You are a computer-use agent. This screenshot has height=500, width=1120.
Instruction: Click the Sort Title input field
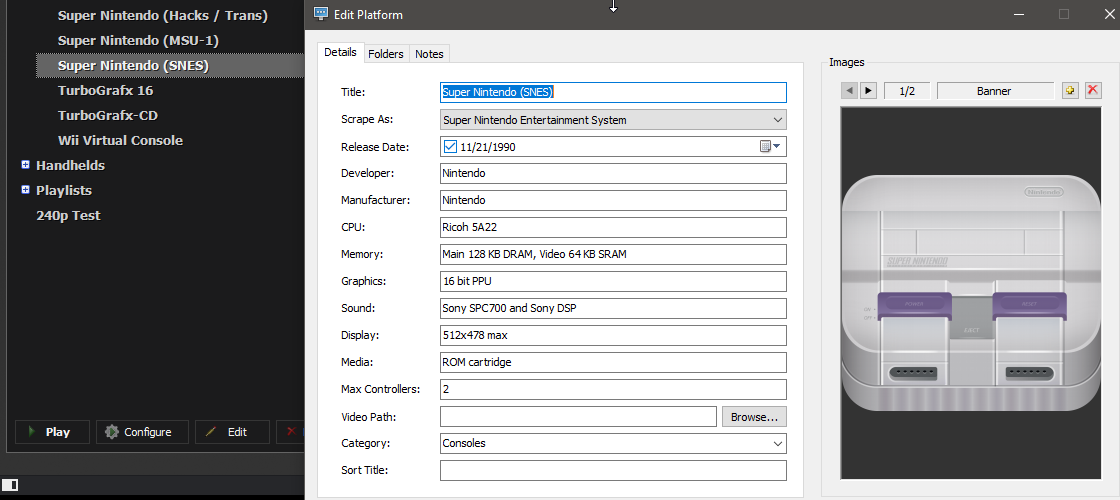click(x=613, y=471)
